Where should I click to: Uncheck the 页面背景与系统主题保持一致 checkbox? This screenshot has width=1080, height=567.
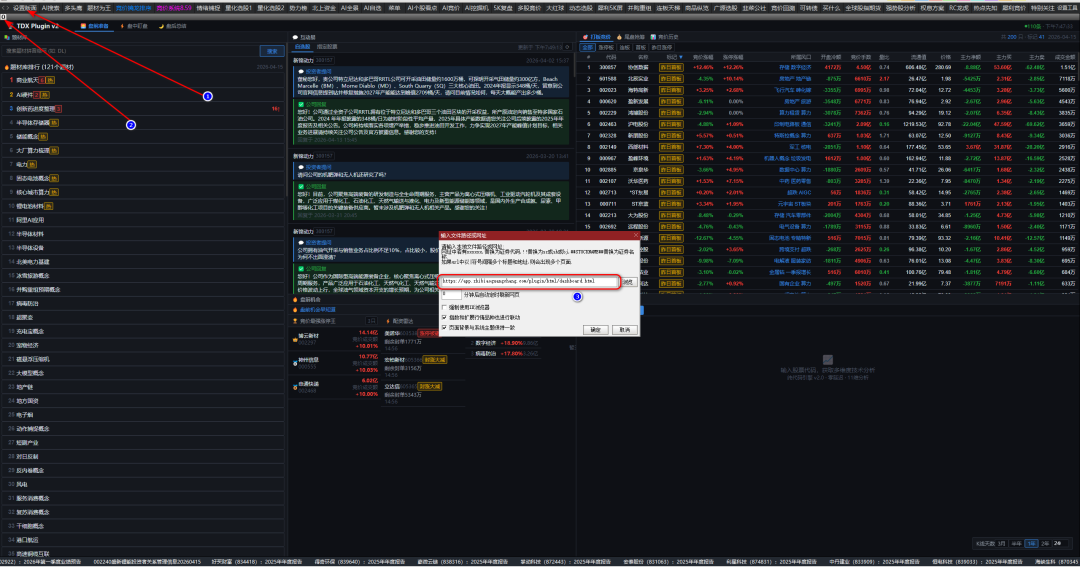(445, 326)
